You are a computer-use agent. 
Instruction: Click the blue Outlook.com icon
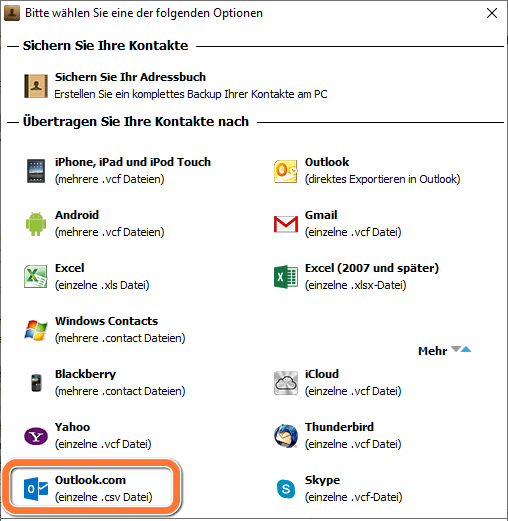(36, 489)
